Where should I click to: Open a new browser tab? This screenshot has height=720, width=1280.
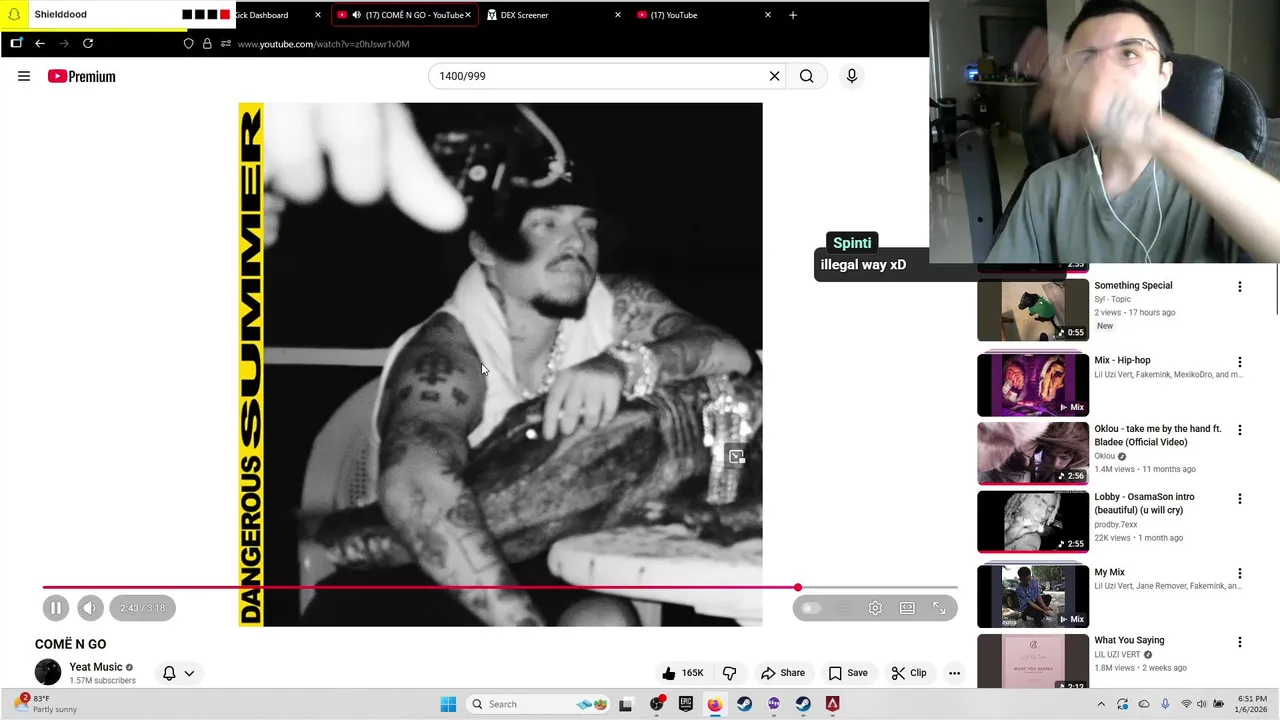point(793,15)
